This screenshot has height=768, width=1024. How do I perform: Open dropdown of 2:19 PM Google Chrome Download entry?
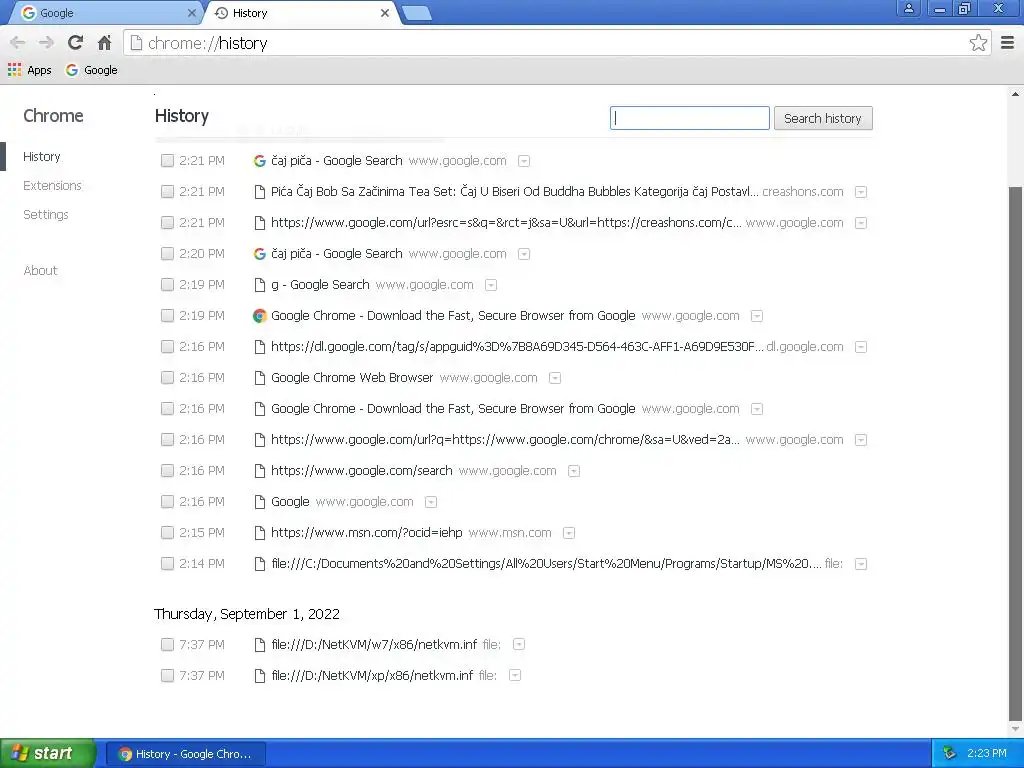click(x=757, y=316)
